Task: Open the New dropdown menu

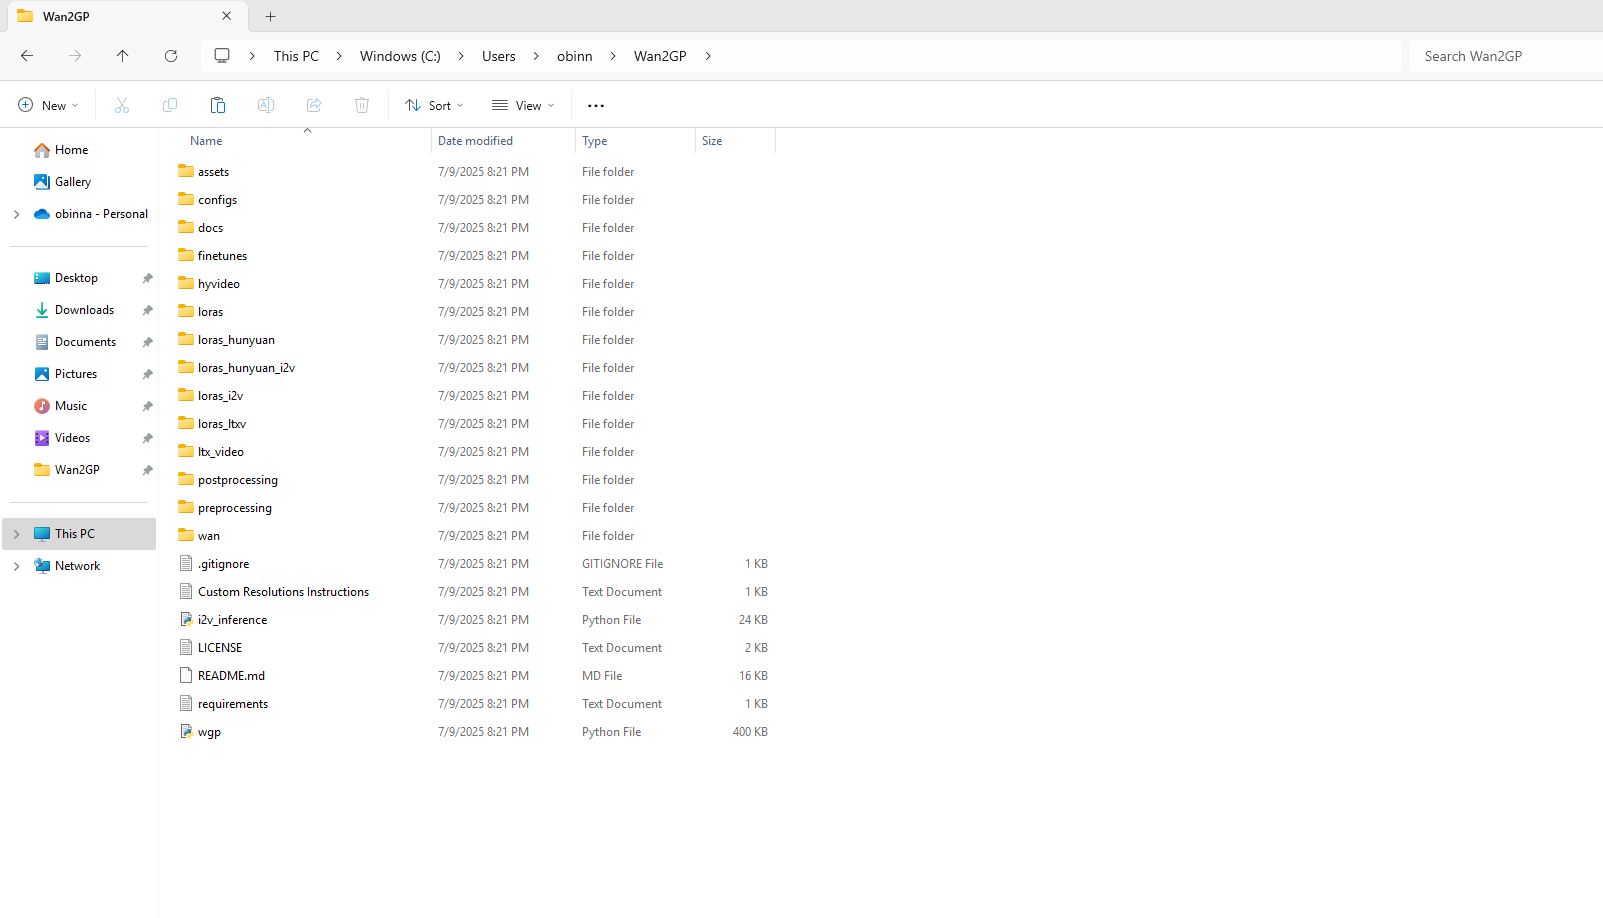Action: click(48, 105)
